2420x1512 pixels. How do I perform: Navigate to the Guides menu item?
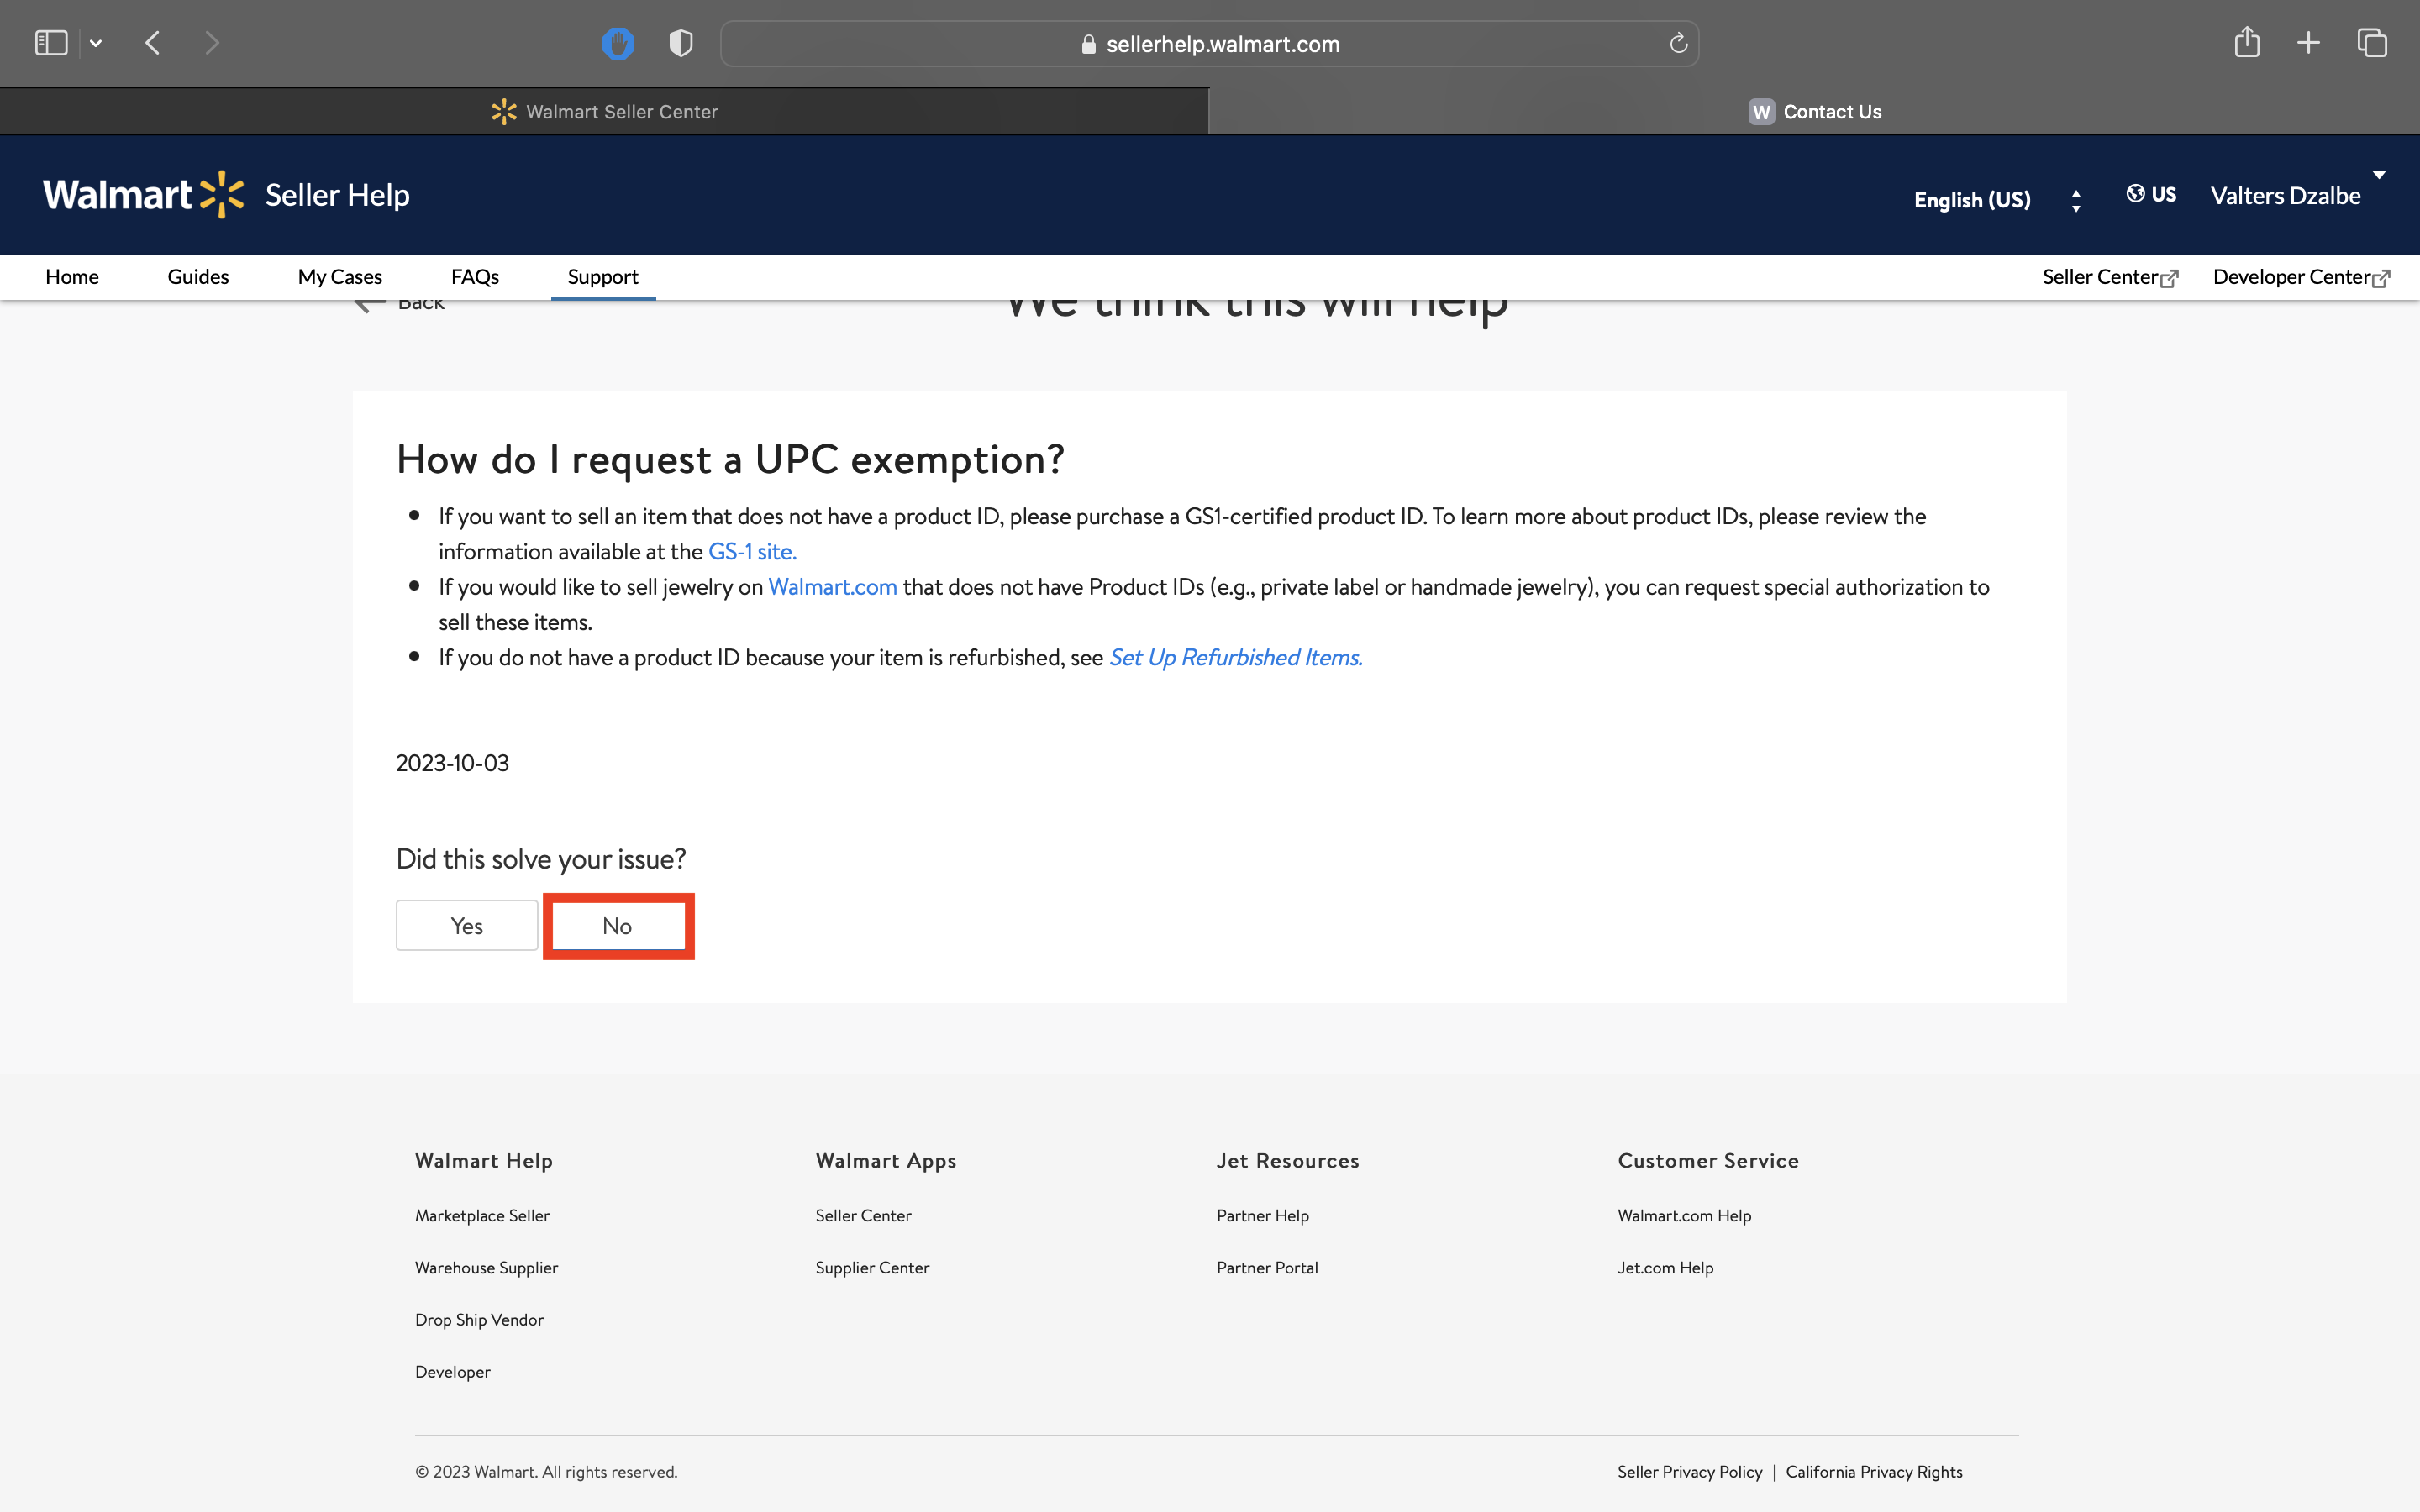[197, 276]
